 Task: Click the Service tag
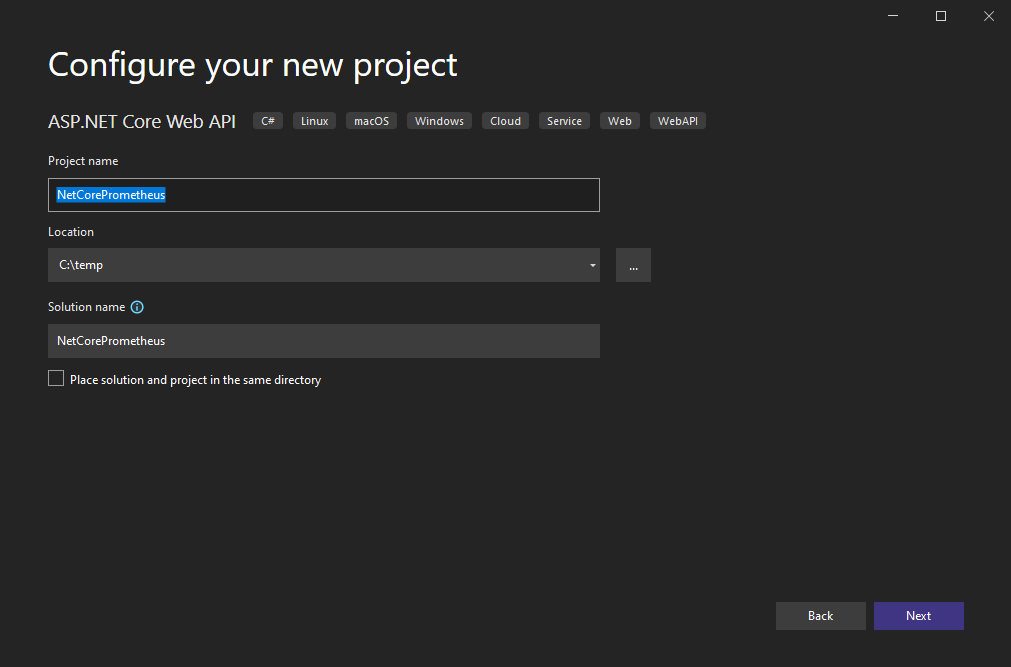coord(564,121)
